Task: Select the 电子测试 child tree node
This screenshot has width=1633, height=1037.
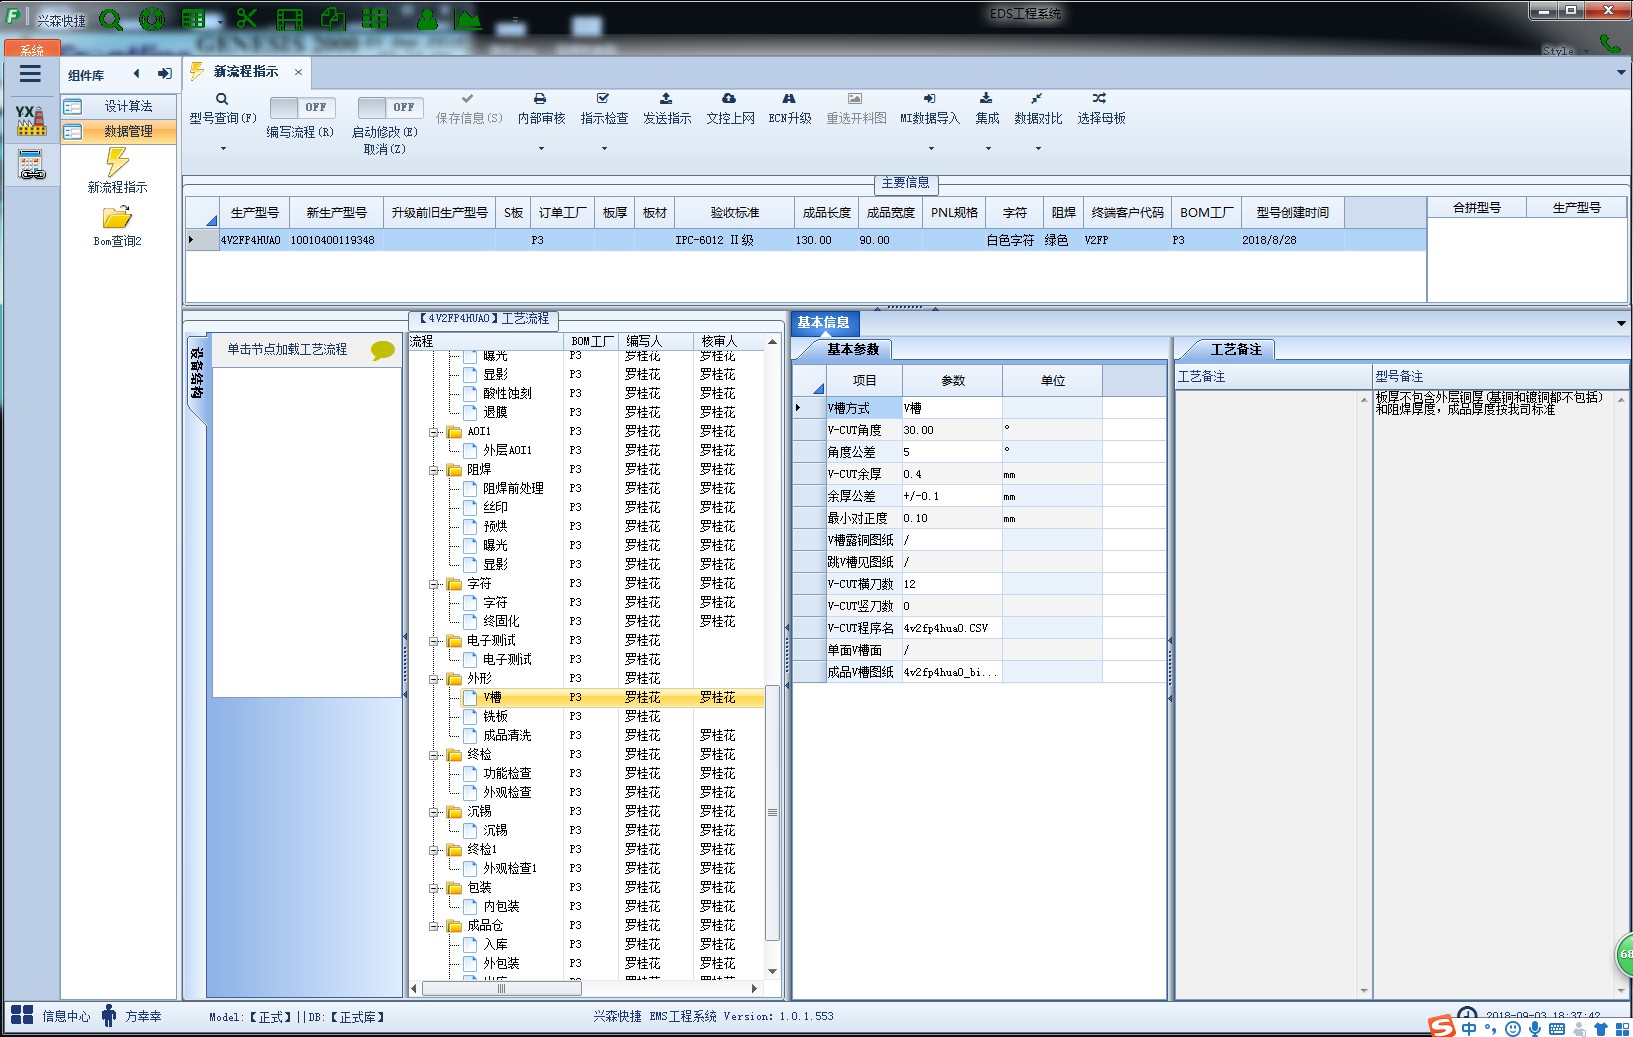Action: point(507,660)
